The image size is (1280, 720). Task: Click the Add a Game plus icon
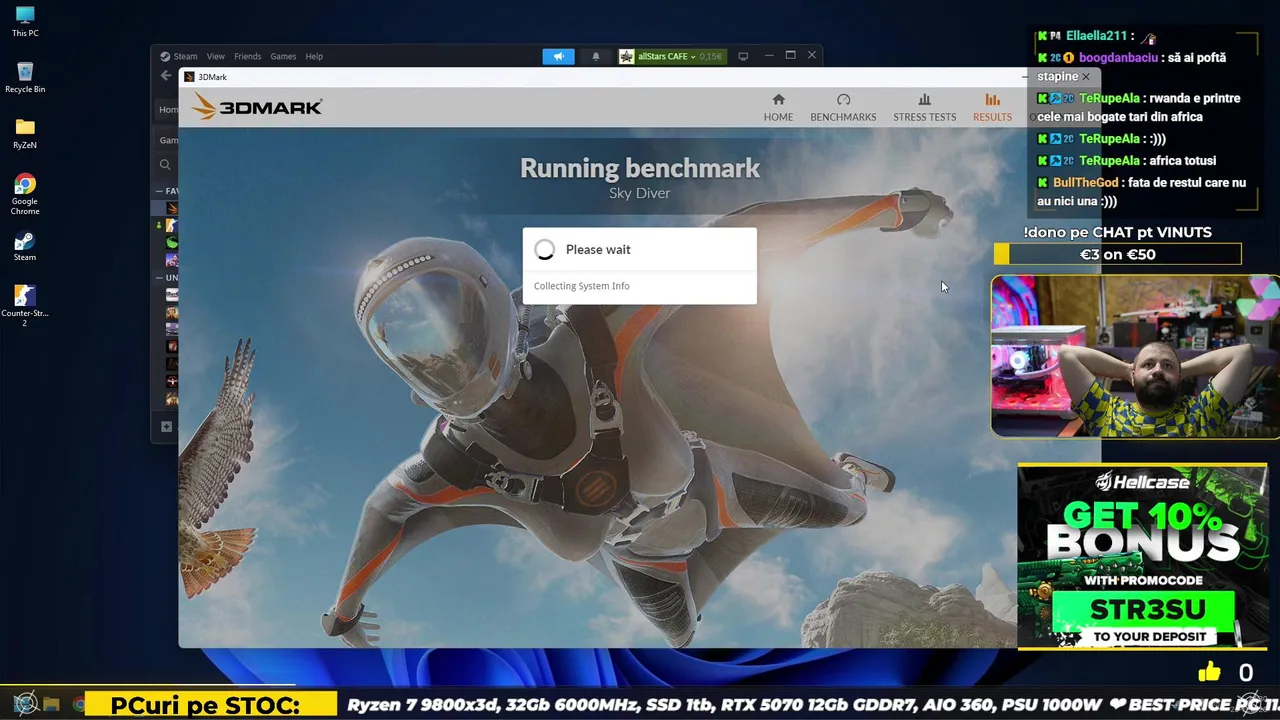pos(166,427)
